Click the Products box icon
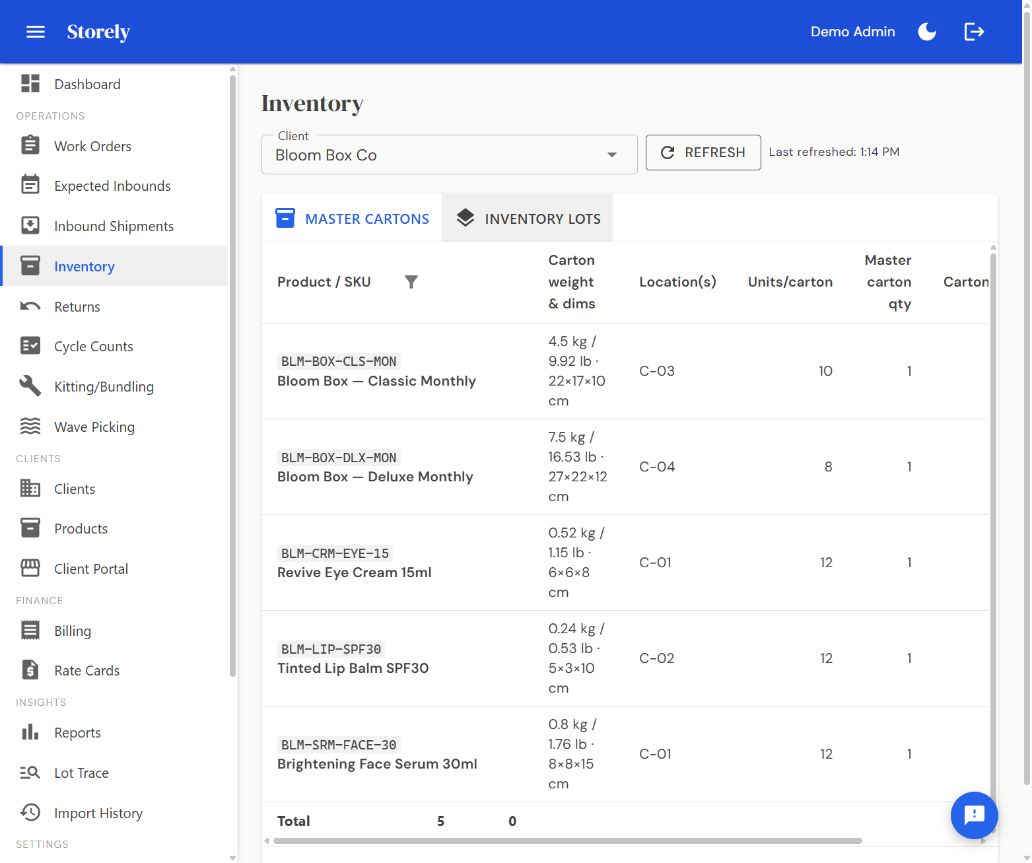The image size is (1032, 863). pyautogui.click(x=30, y=528)
